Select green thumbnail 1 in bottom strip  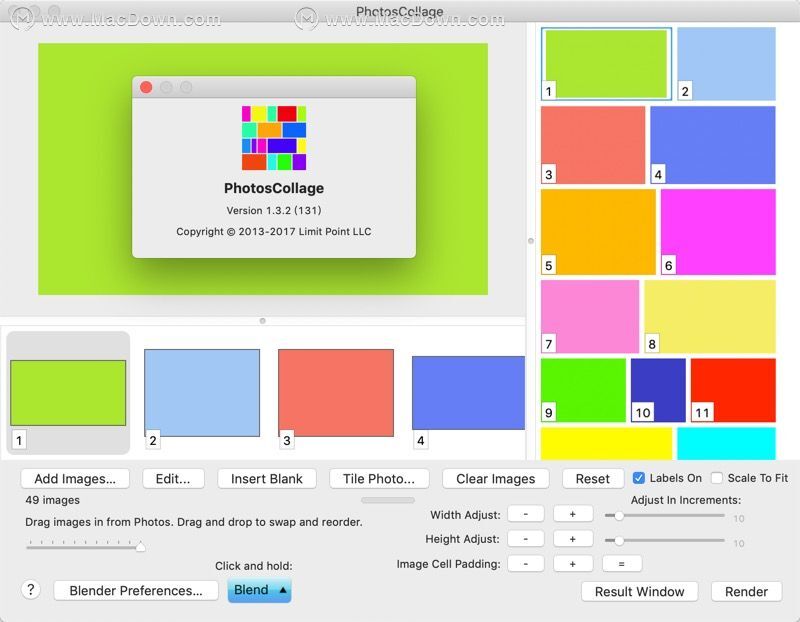(68, 393)
